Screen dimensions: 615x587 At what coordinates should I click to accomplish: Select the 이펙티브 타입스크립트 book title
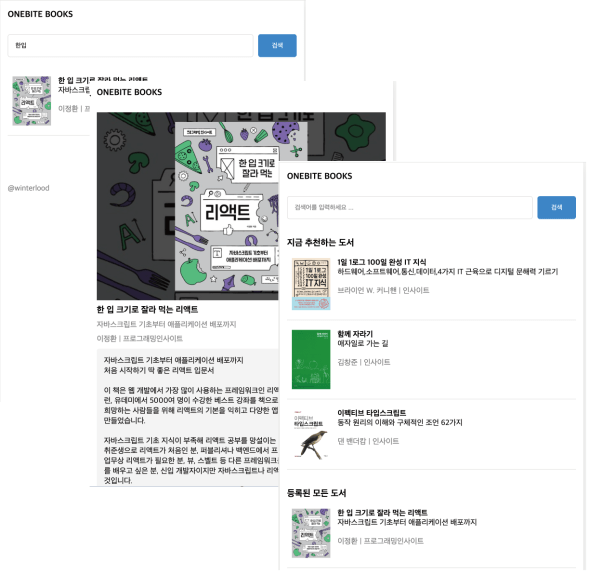tap(371, 413)
